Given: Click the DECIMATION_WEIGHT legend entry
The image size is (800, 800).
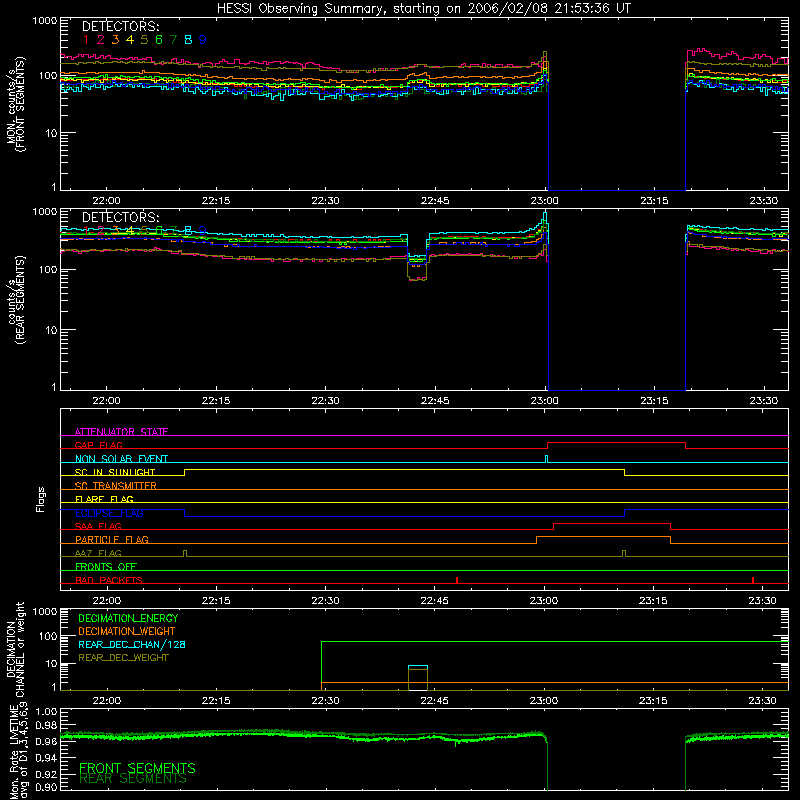Looking at the screenshot, I should click(x=127, y=631).
